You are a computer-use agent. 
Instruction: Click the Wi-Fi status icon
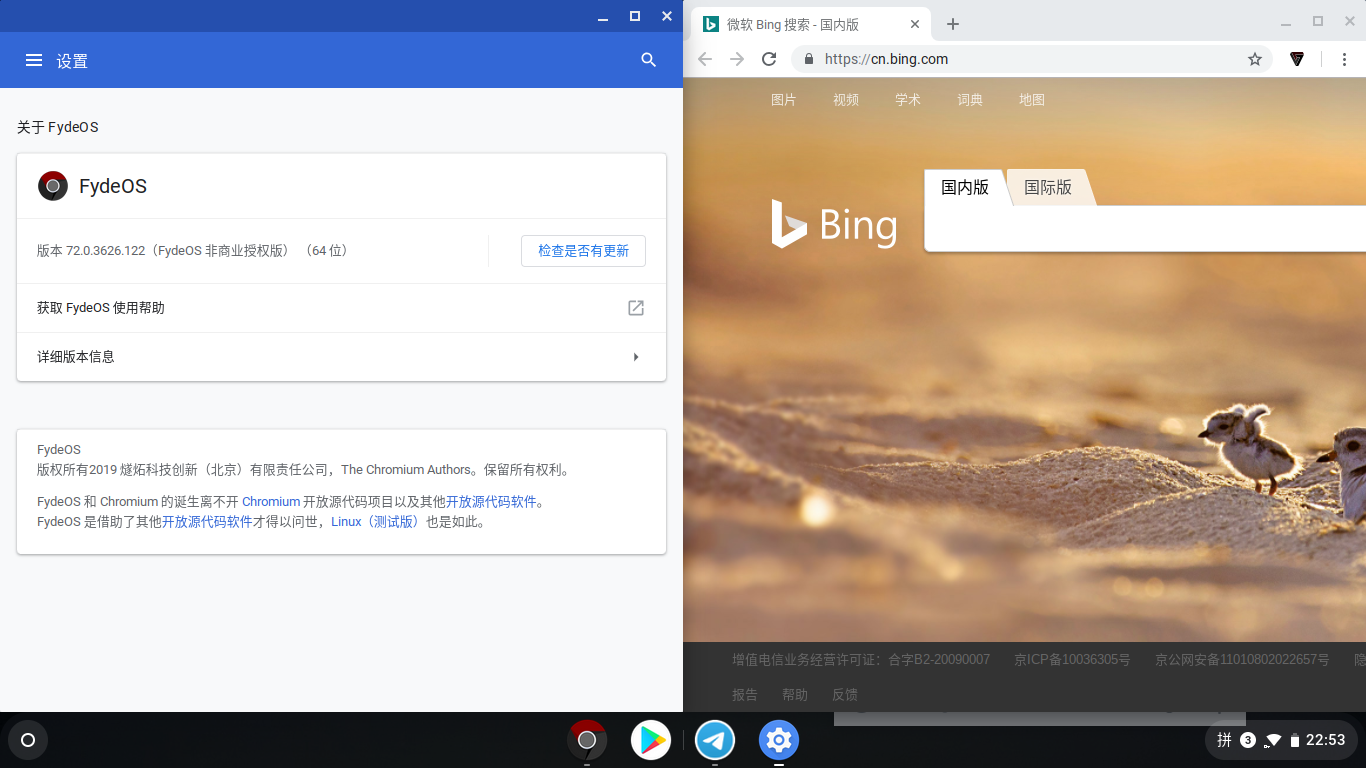1273,740
